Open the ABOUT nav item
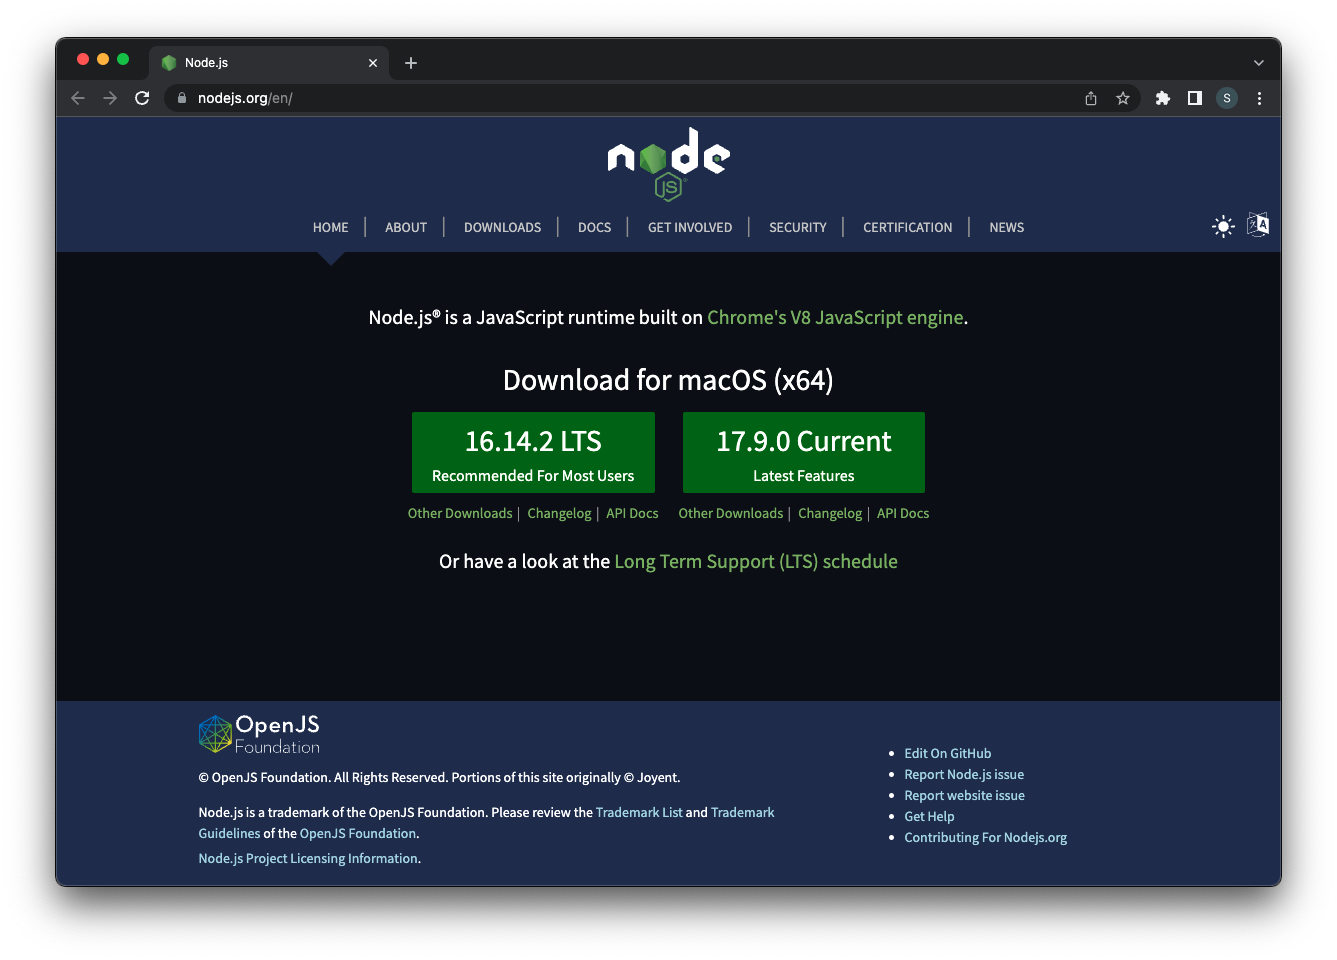Screen dimensions: 1337x960 (406, 228)
